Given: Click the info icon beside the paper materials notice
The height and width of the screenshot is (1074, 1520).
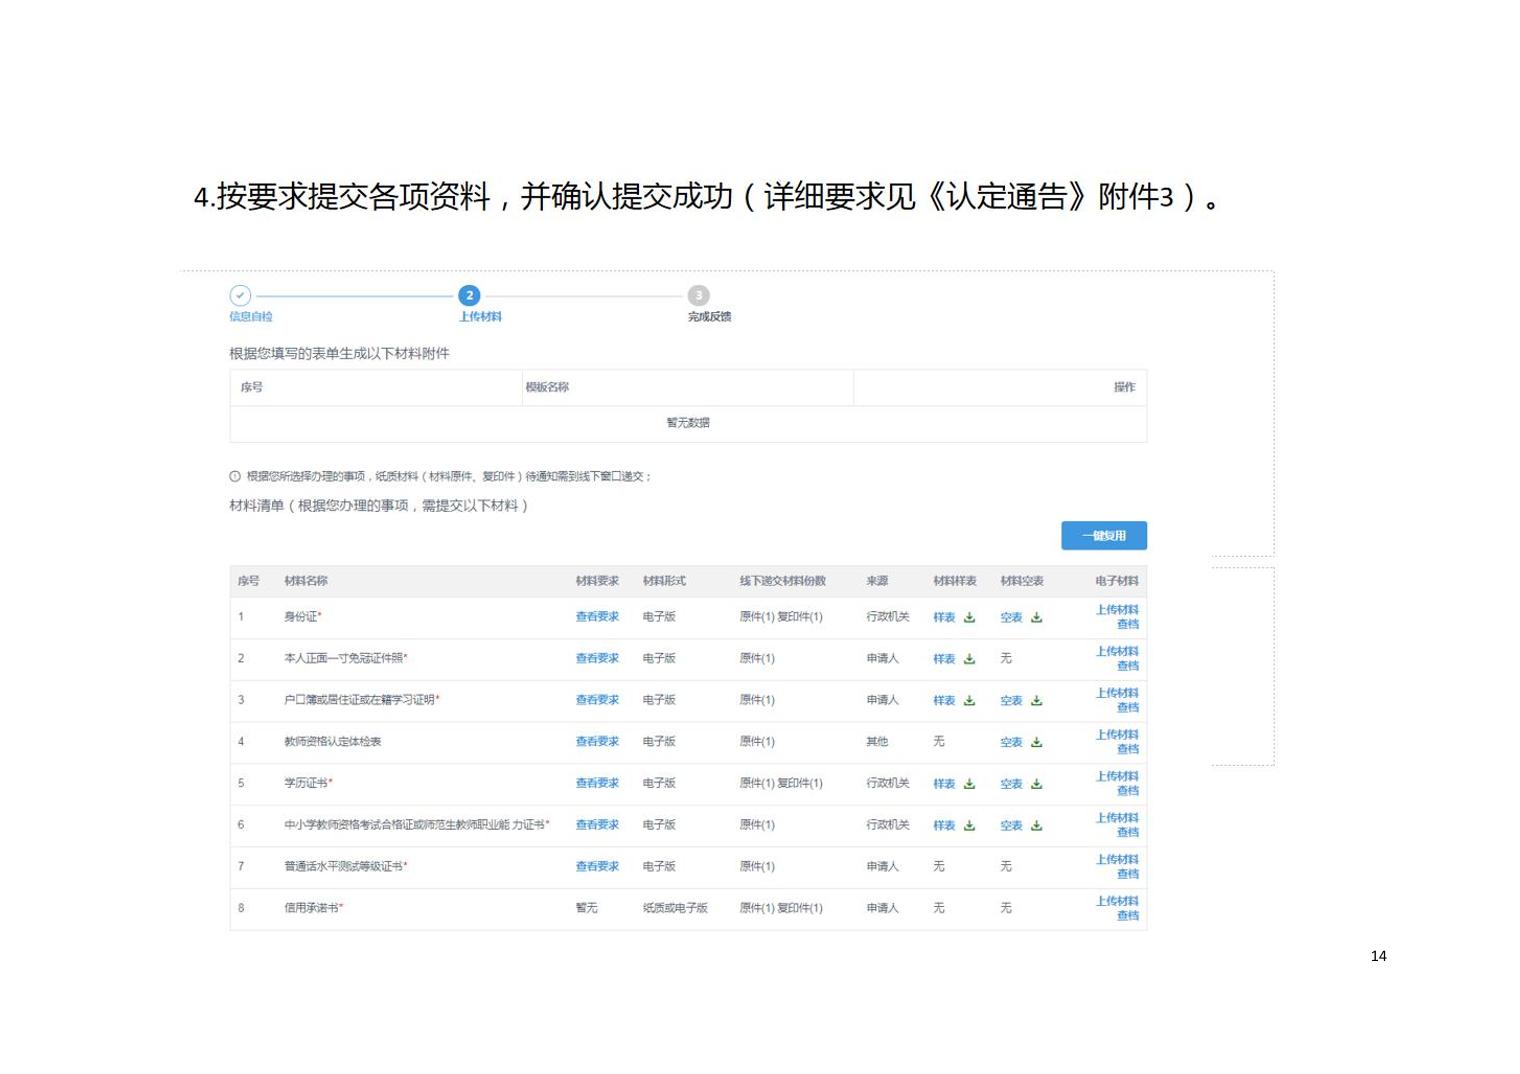Looking at the screenshot, I should [x=235, y=477].
